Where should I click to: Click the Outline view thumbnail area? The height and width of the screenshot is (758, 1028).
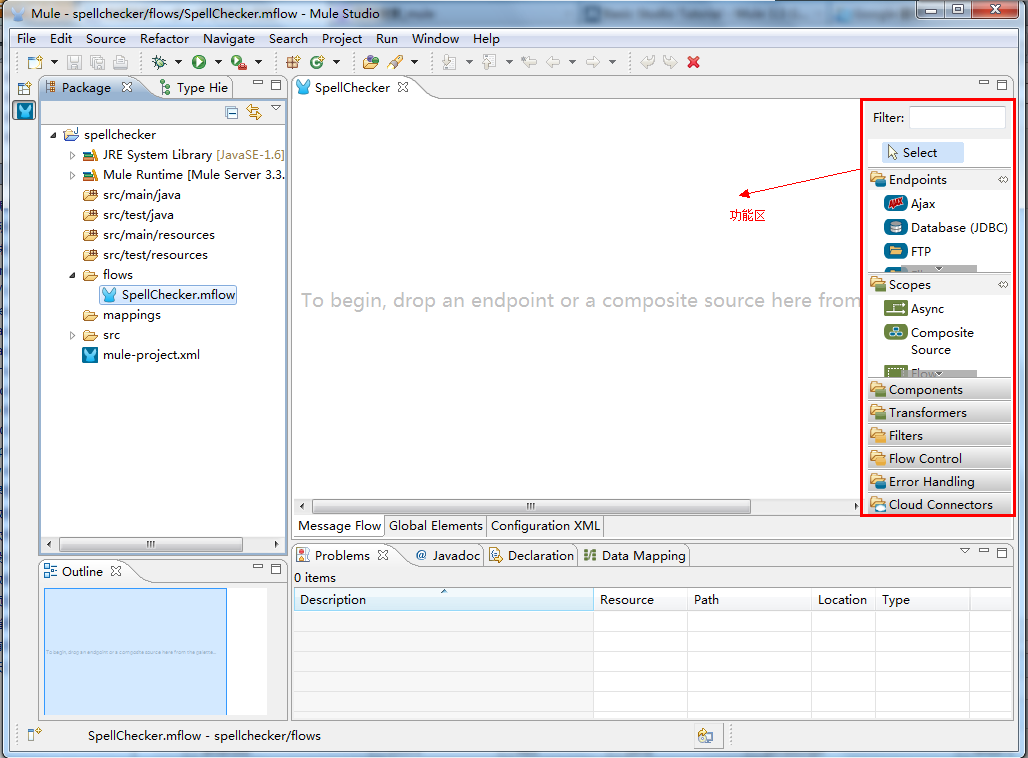135,651
